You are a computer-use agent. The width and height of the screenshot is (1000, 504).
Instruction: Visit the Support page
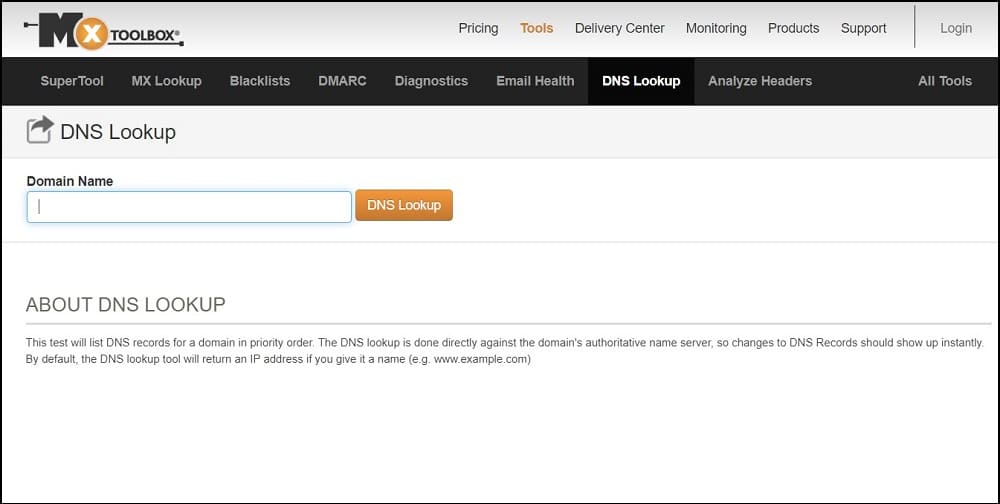[864, 28]
